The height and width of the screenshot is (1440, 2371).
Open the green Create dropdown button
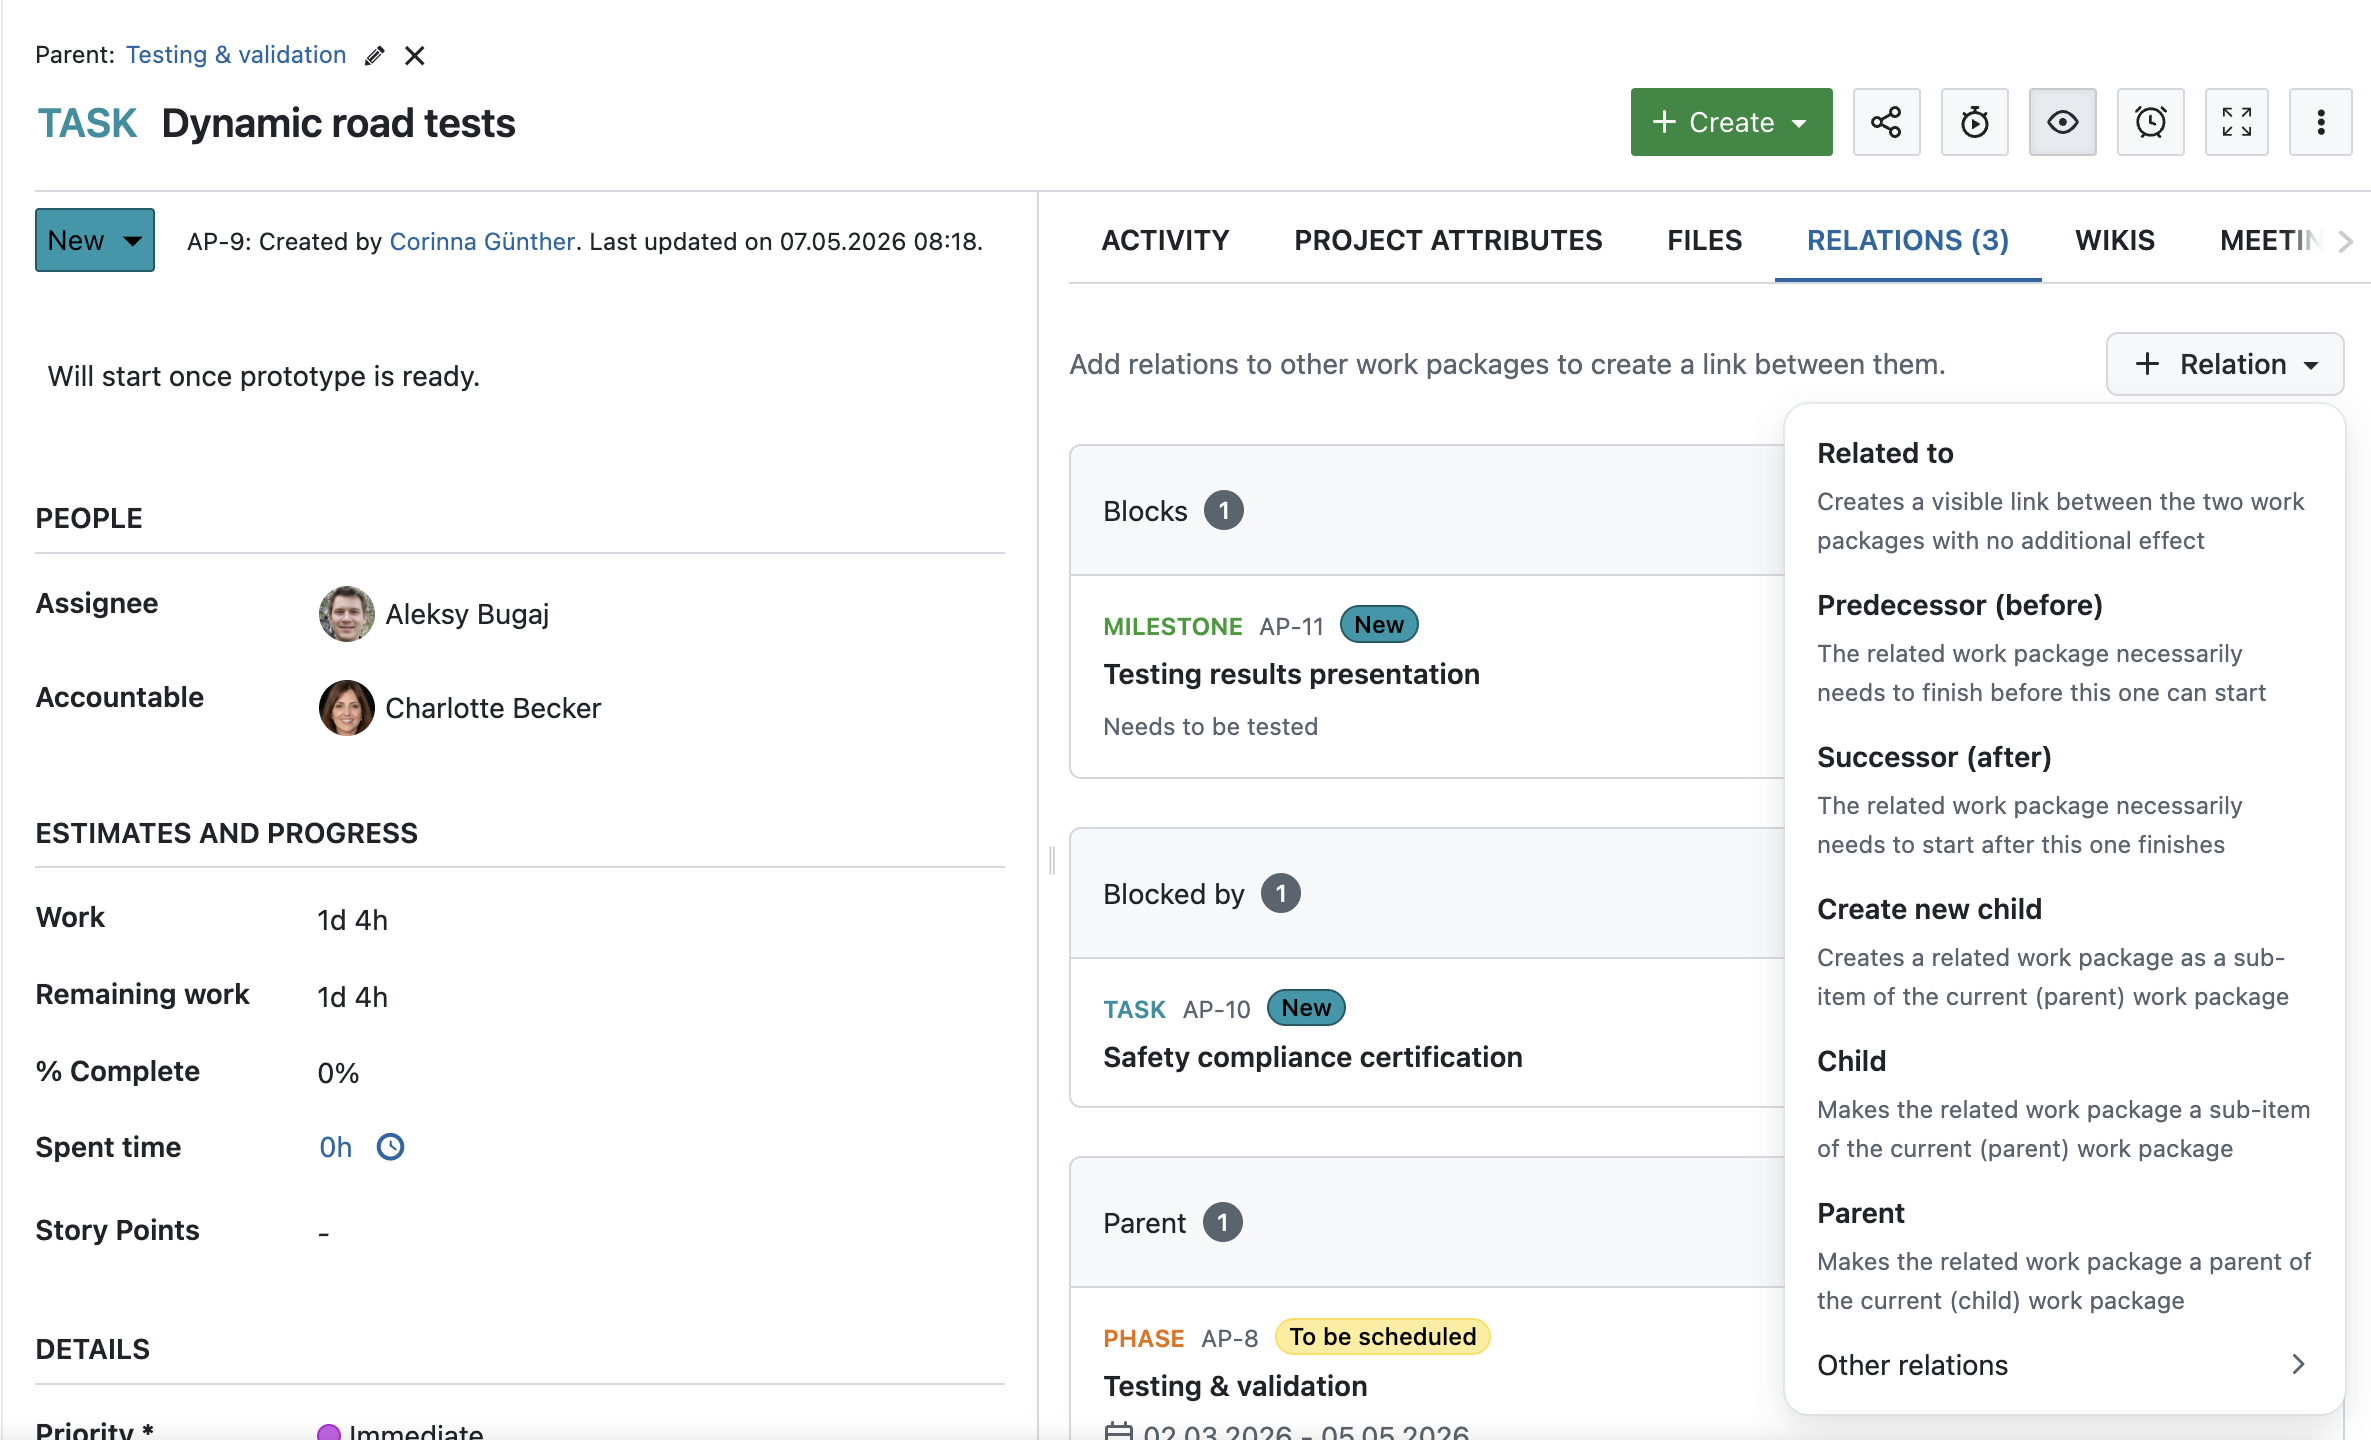[1731, 122]
